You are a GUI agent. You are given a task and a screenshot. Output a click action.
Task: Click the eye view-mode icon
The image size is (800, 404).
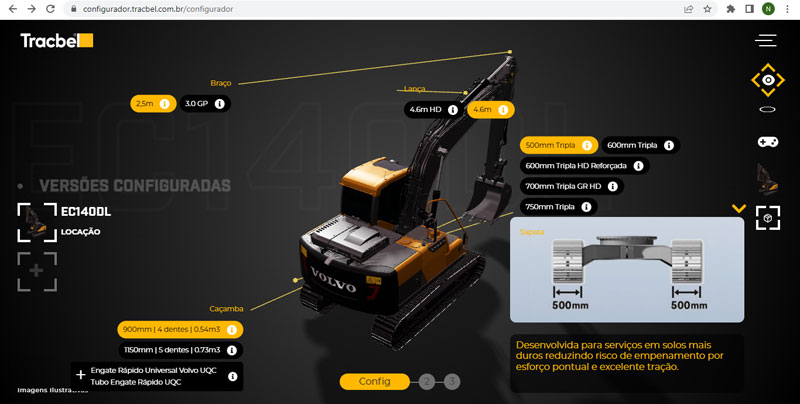pyautogui.click(x=767, y=80)
